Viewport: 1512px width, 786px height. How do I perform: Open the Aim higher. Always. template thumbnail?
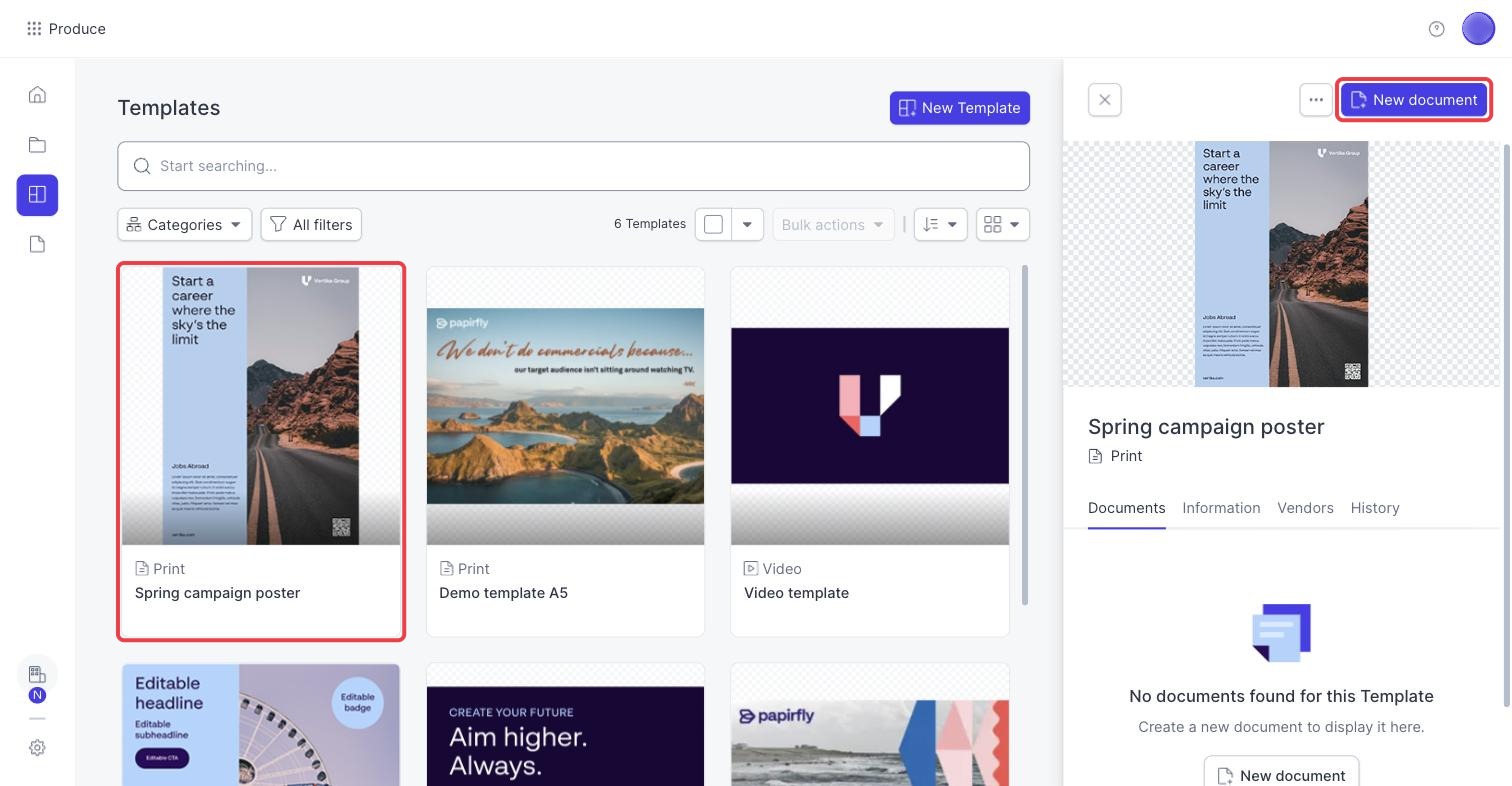[x=565, y=725]
